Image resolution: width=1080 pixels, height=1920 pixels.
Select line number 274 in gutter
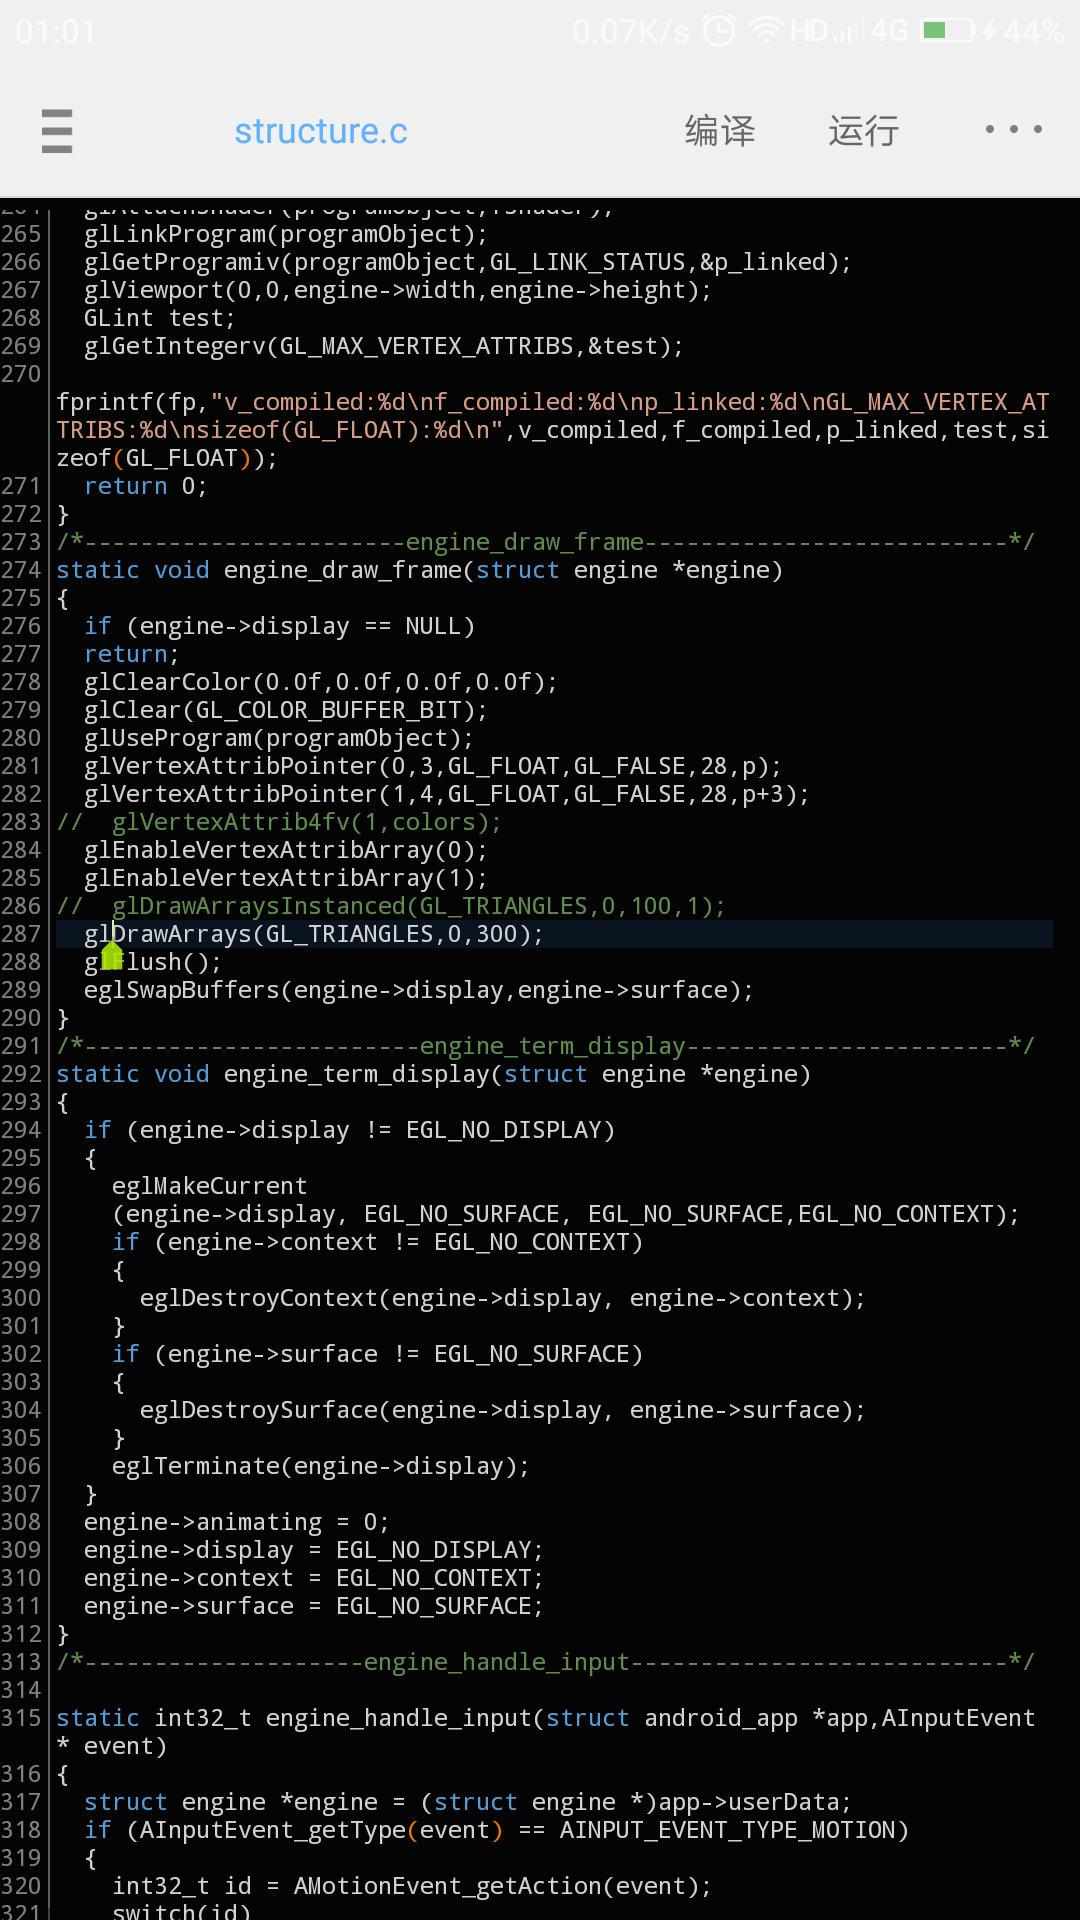pyautogui.click(x=22, y=570)
